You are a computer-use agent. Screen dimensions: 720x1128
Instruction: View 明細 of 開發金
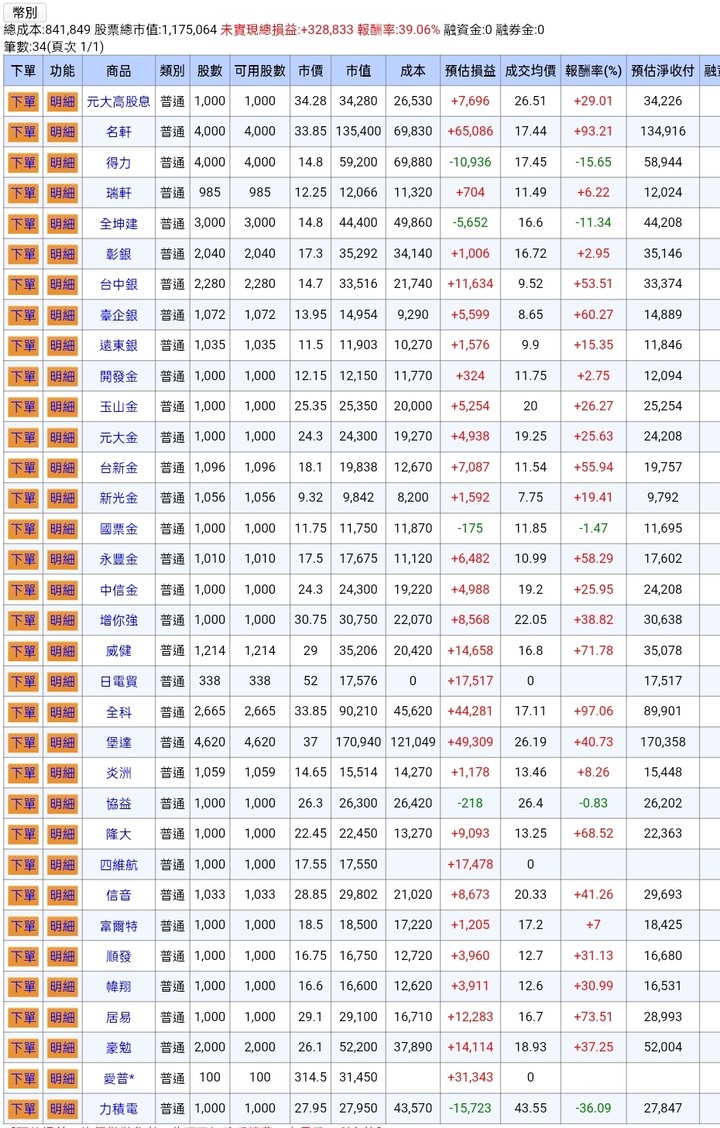point(63,376)
